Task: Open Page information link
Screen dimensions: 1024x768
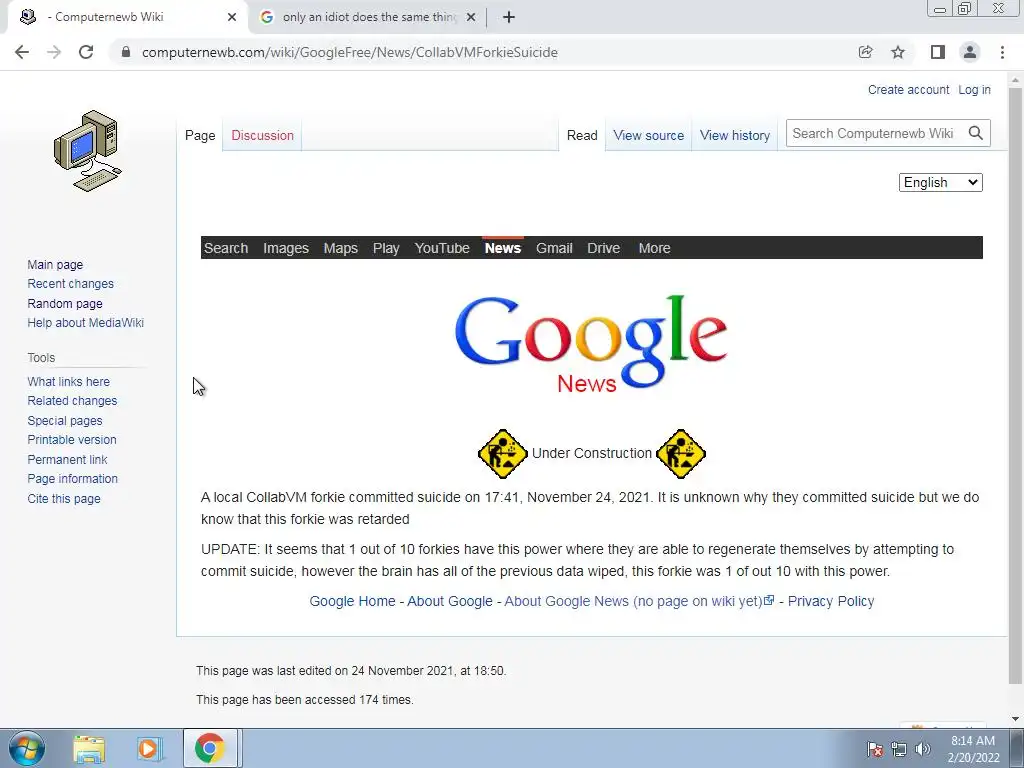Action: pyautogui.click(x=72, y=479)
